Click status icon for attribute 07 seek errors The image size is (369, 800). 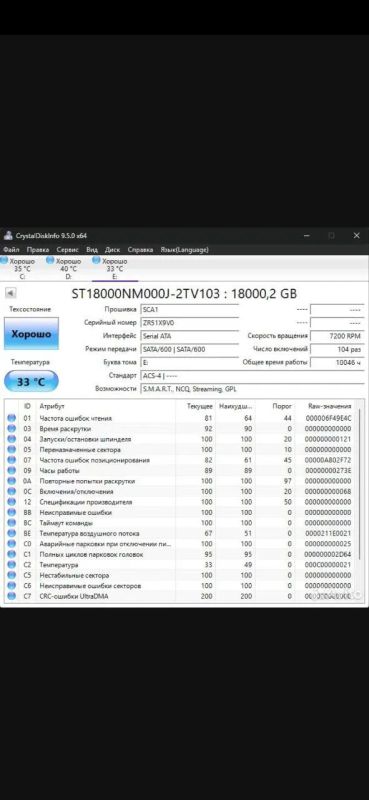11,460
